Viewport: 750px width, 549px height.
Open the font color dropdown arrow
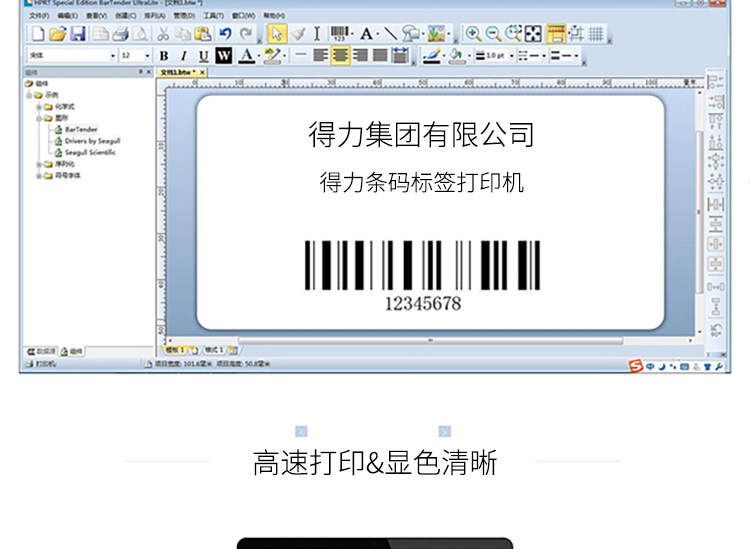(x=259, y=56)
